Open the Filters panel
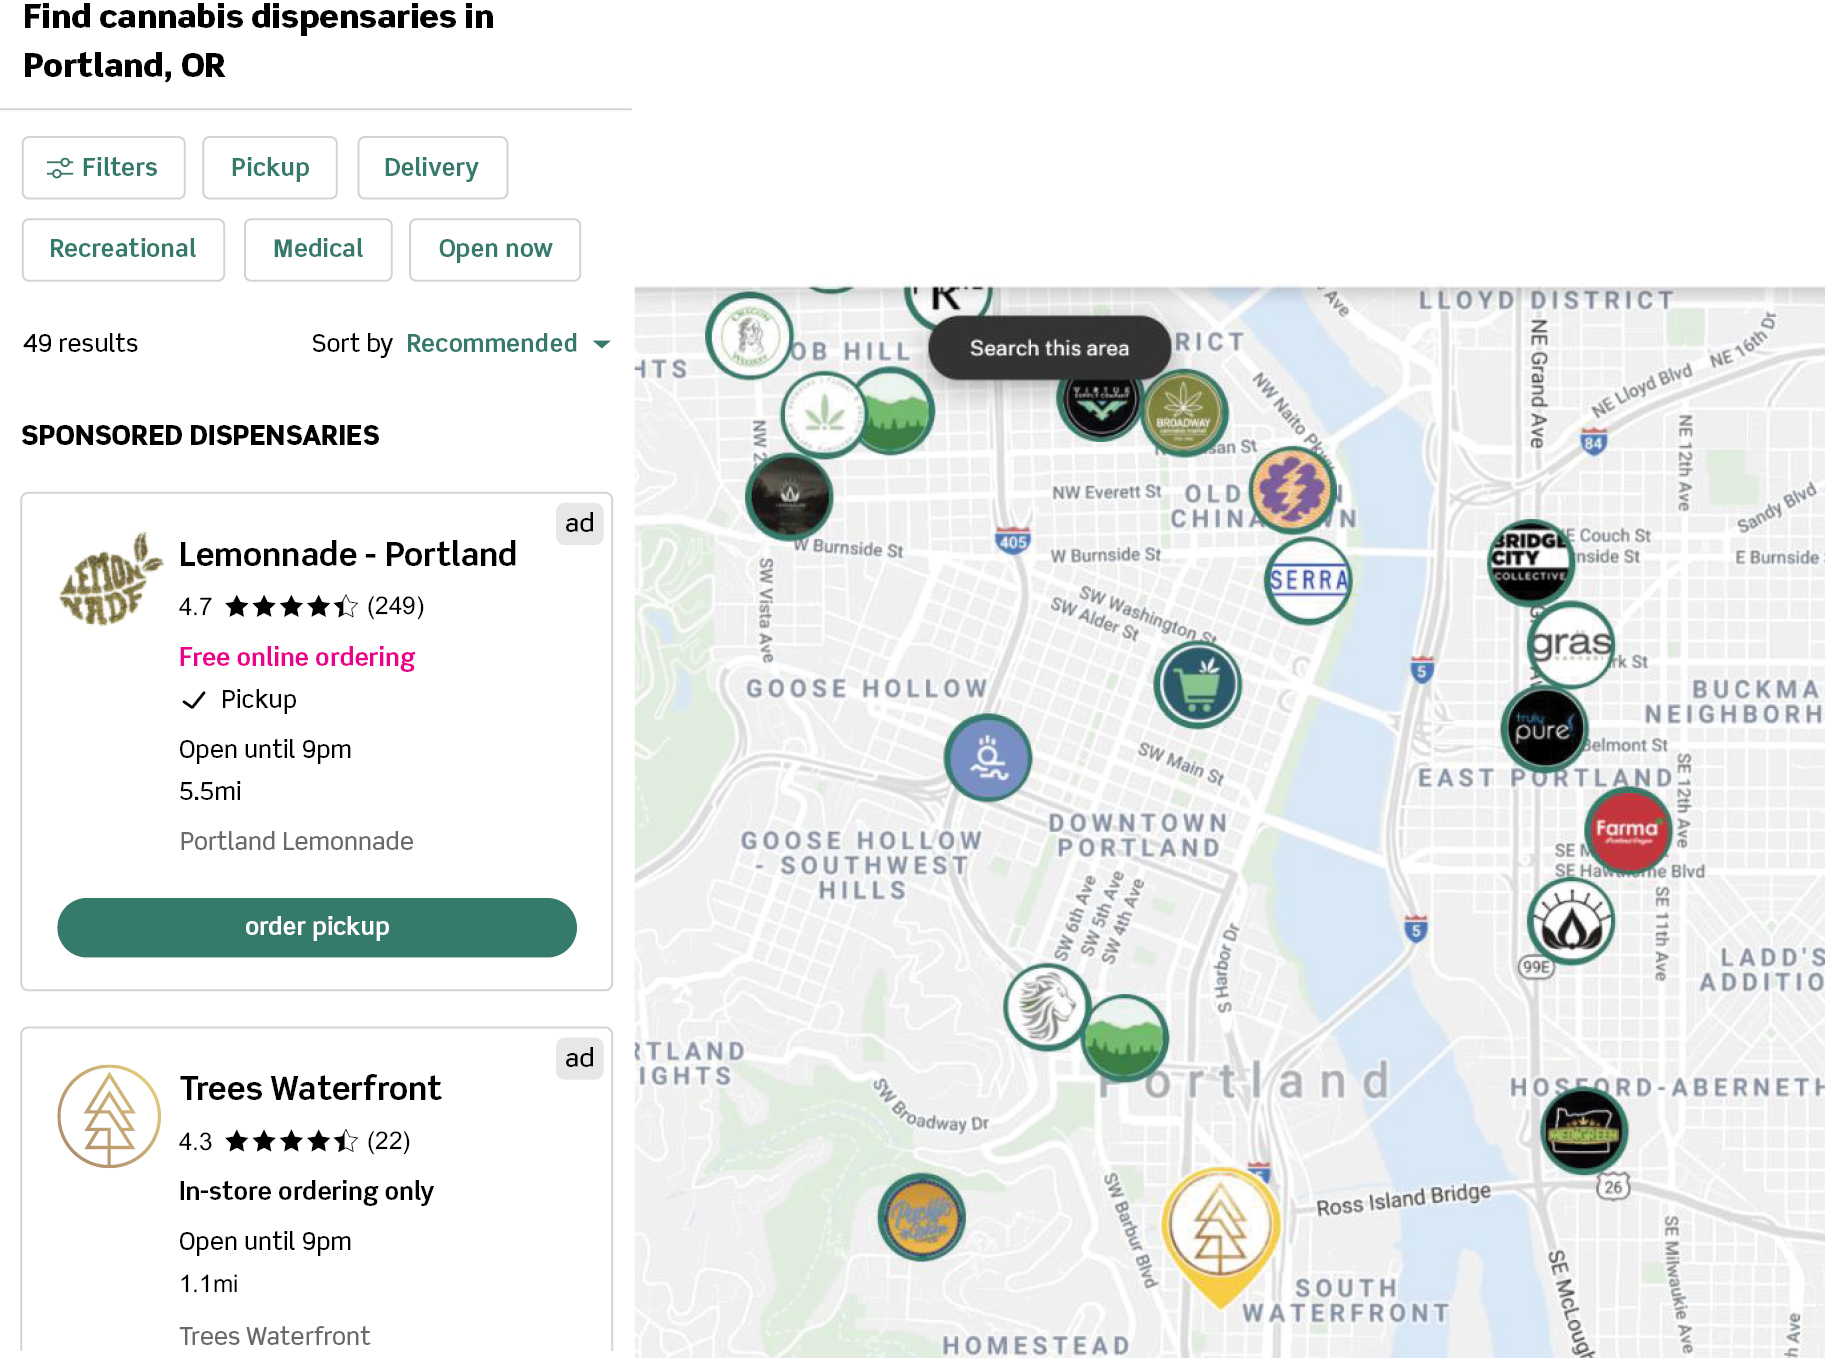 104,168
